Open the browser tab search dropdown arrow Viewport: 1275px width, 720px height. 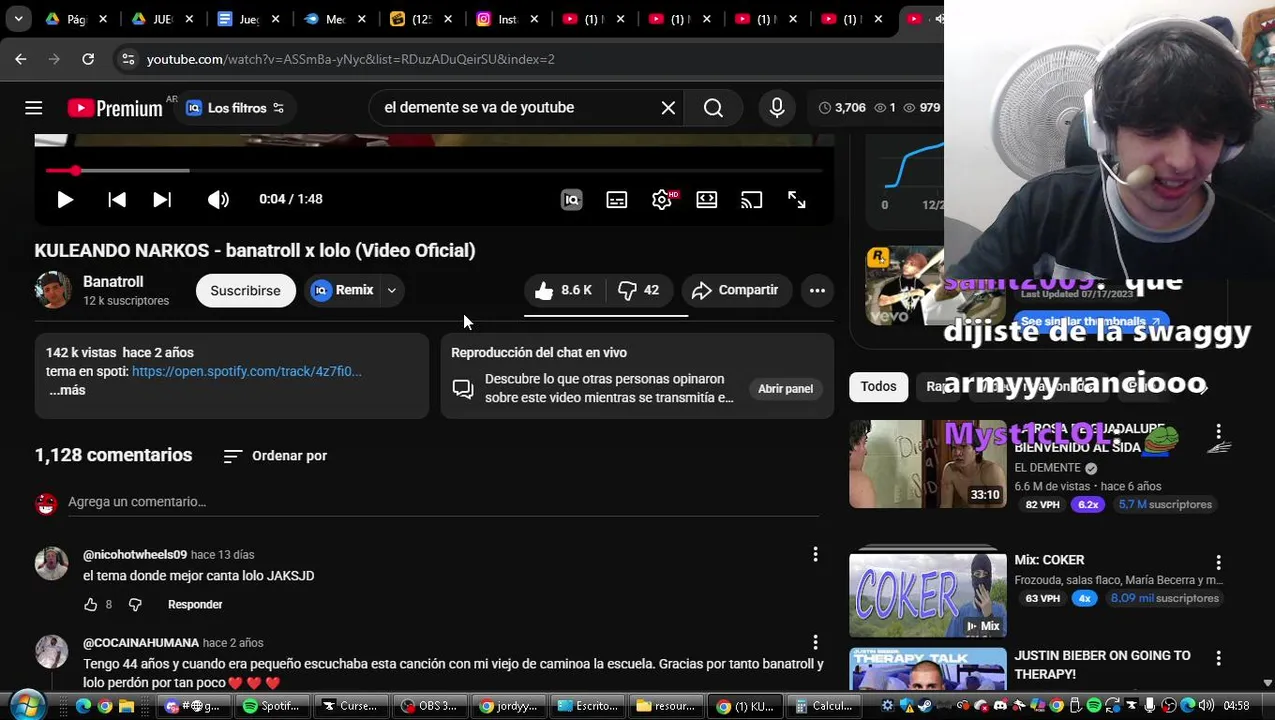[x=18, y=18]
